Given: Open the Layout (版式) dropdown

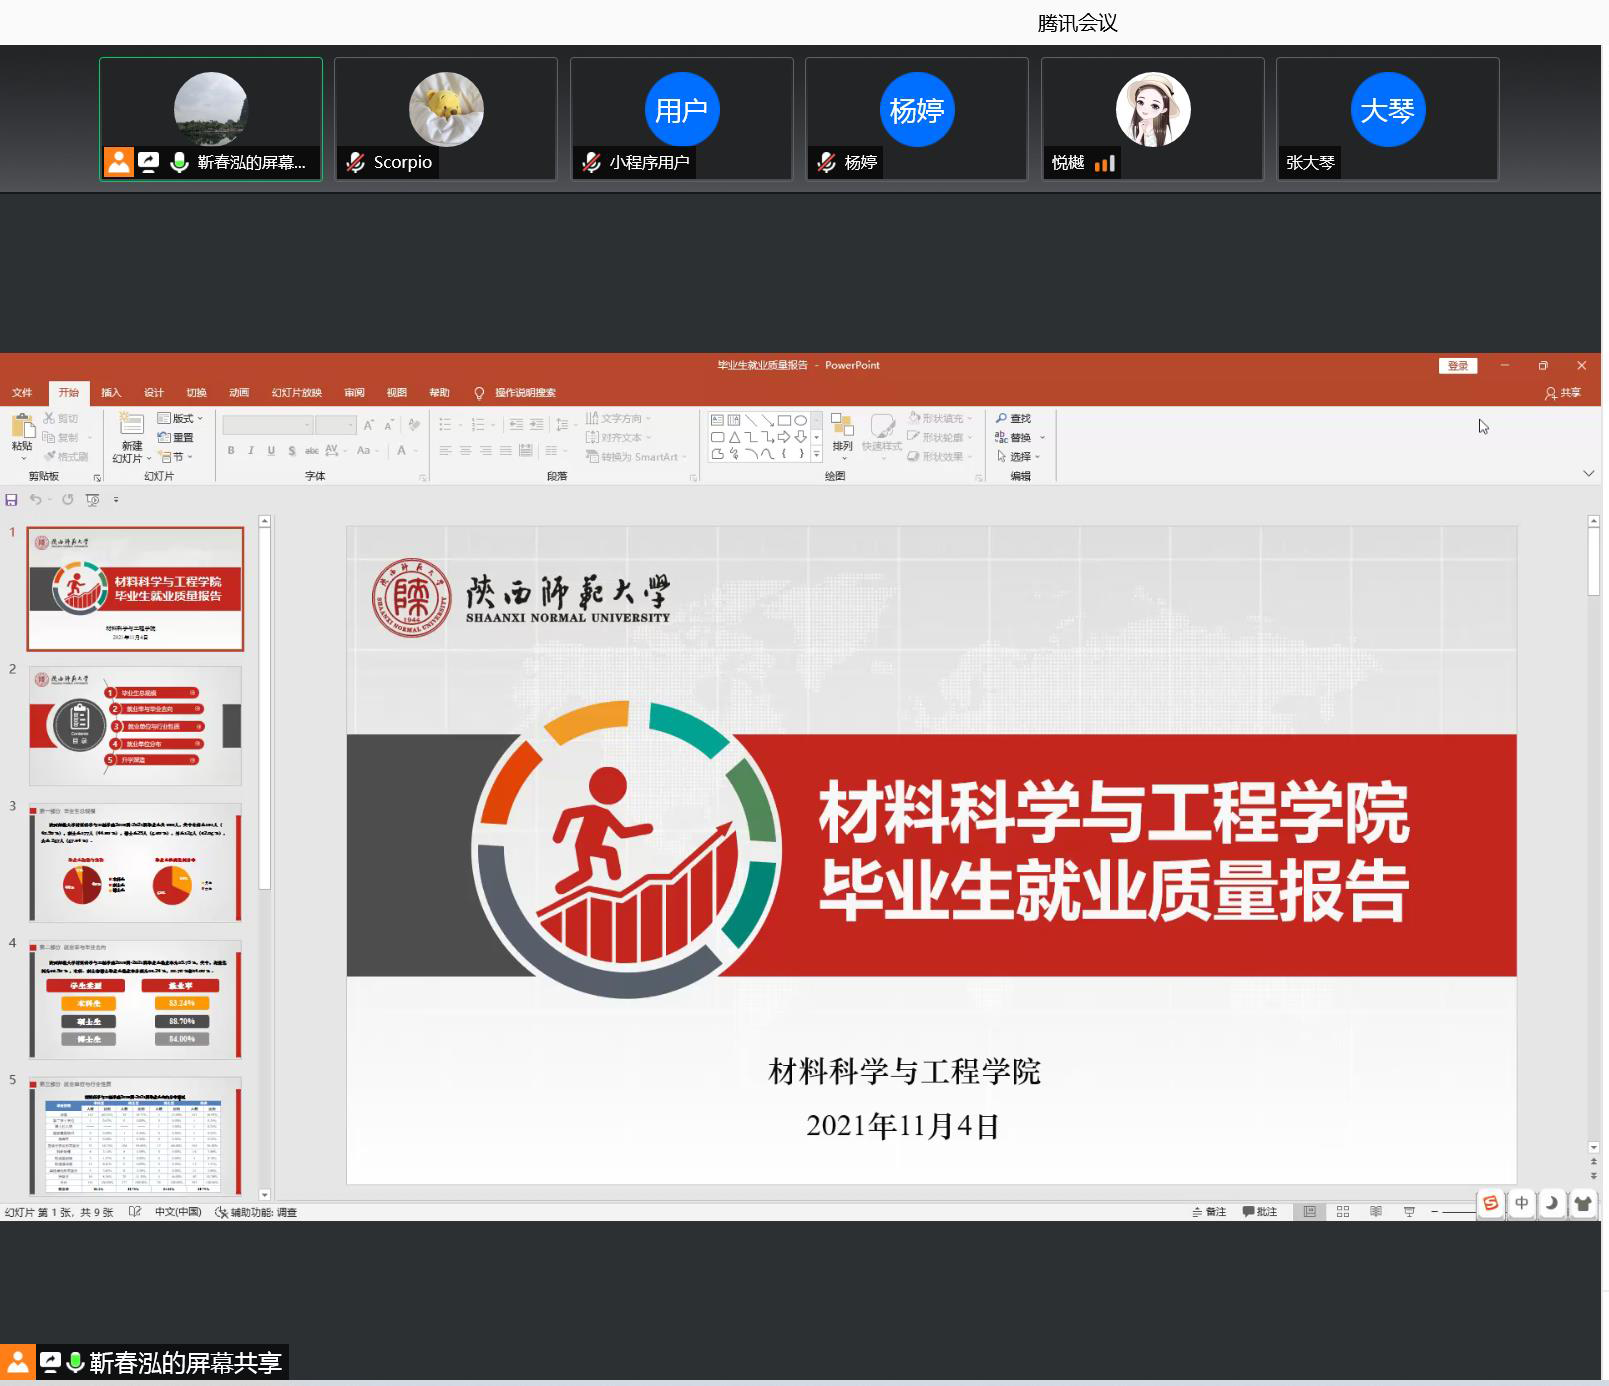Looking at the screenshot, I should [x=180, y=418].
